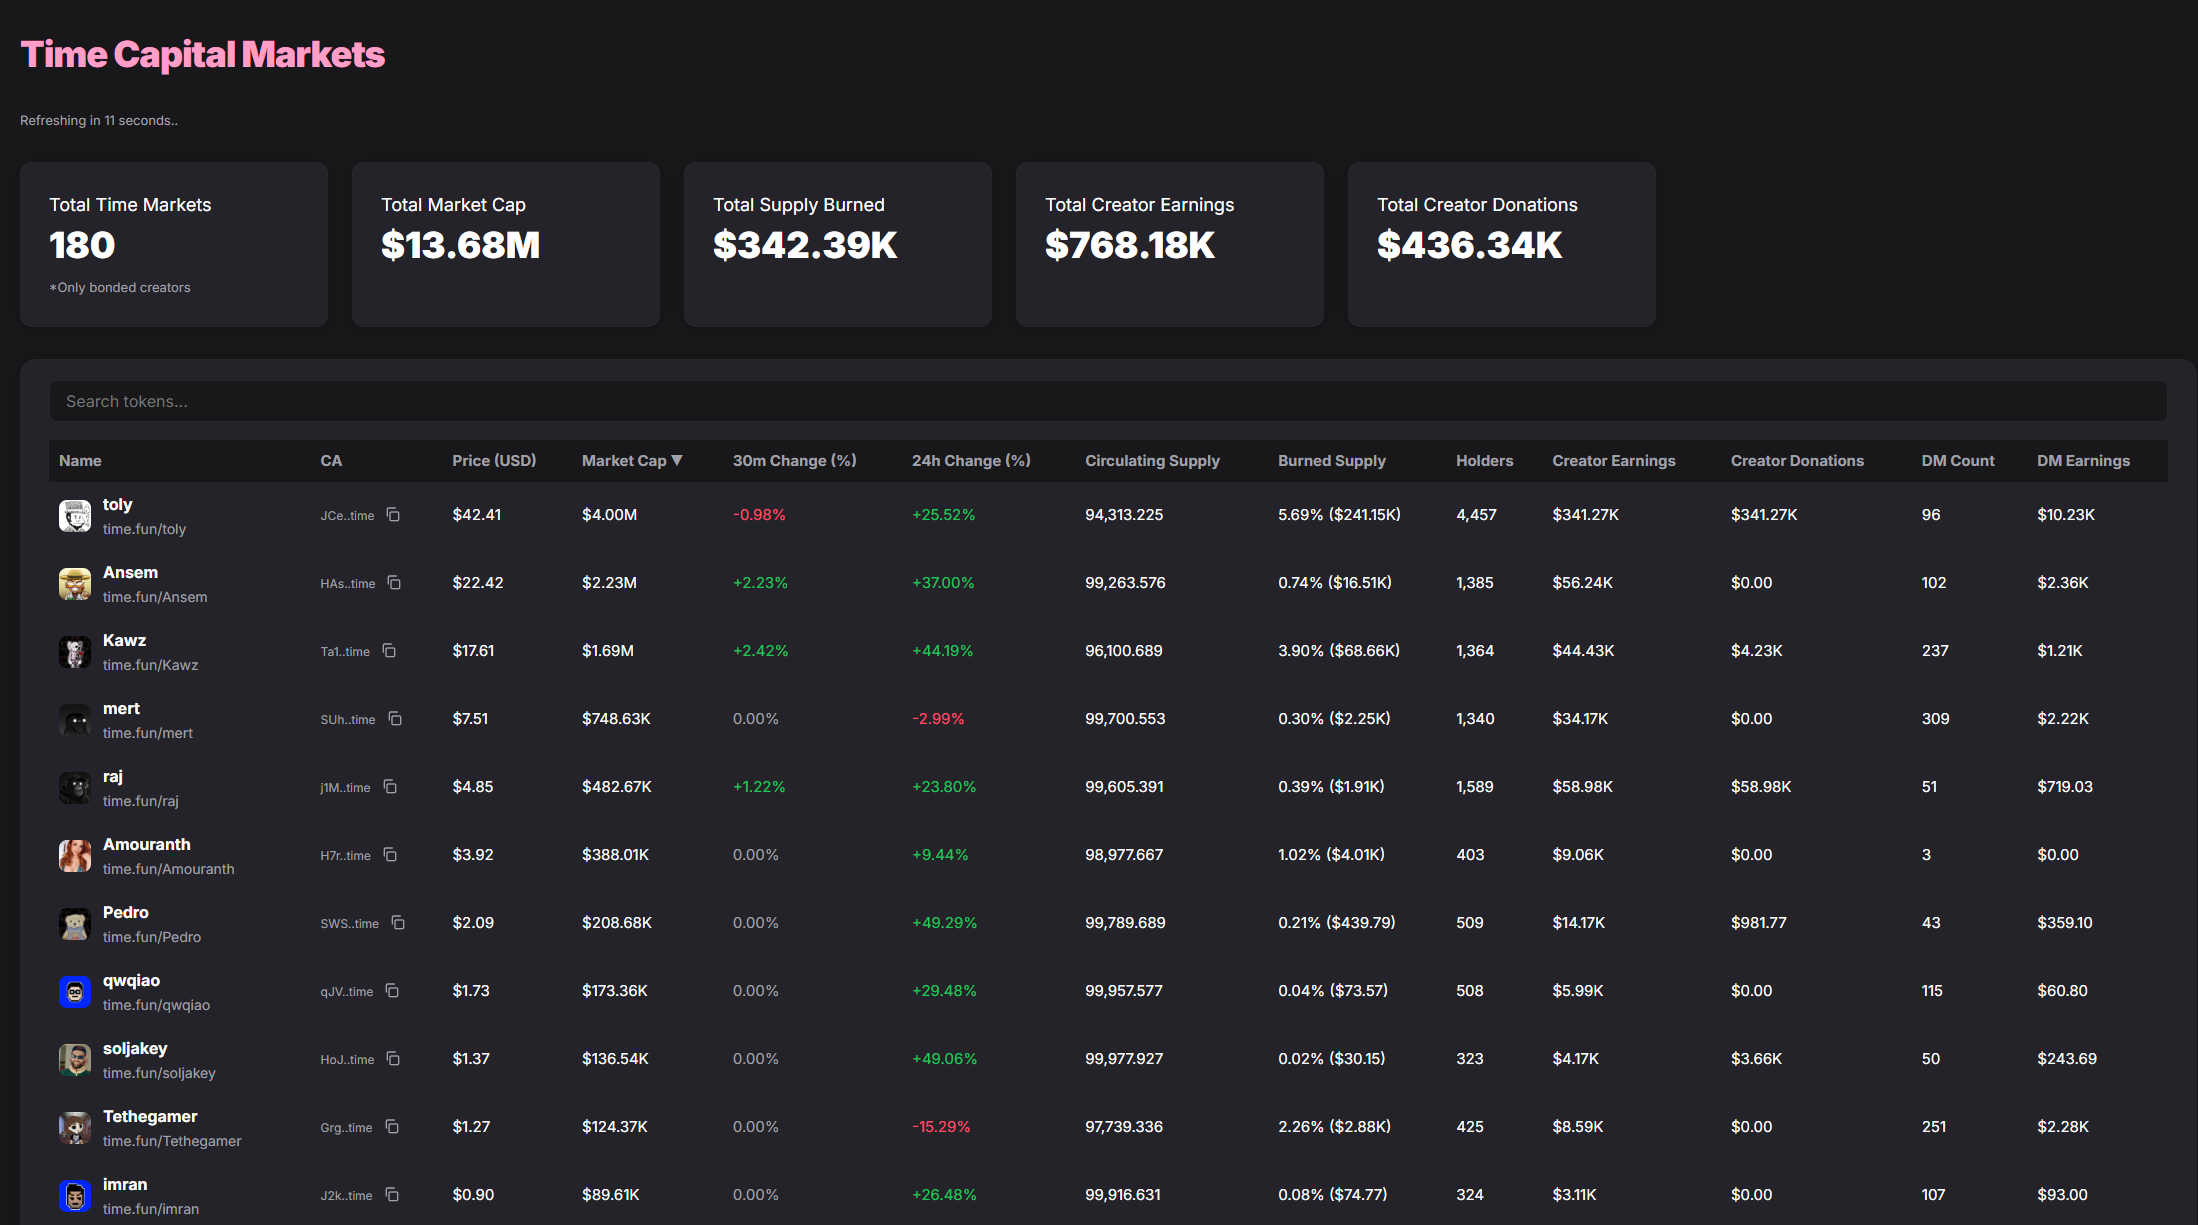Screen dimensions: 2198x1225
Task: Copy Amouranth's contract address icon
Action: pos(390,855)
